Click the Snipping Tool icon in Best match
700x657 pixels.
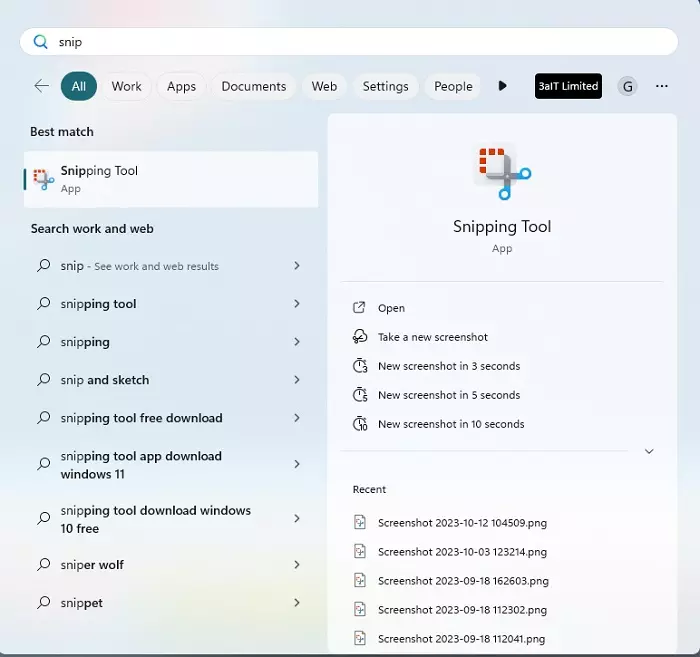(44, 179)
